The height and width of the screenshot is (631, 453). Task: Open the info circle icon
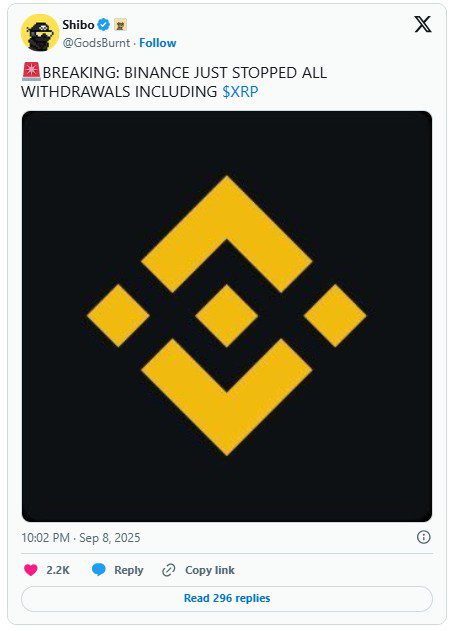(x=424, y=537)
